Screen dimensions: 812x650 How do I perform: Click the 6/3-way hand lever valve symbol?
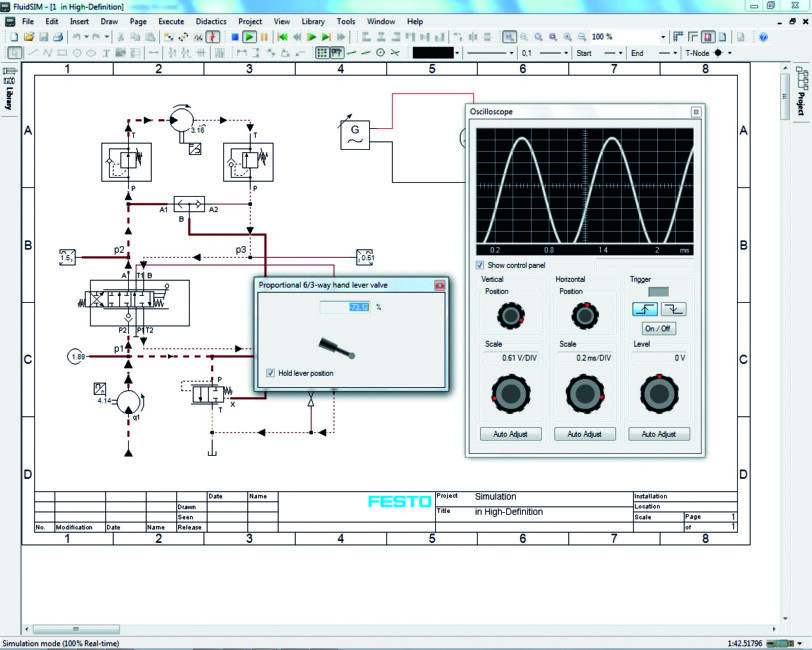pos(140,303)
